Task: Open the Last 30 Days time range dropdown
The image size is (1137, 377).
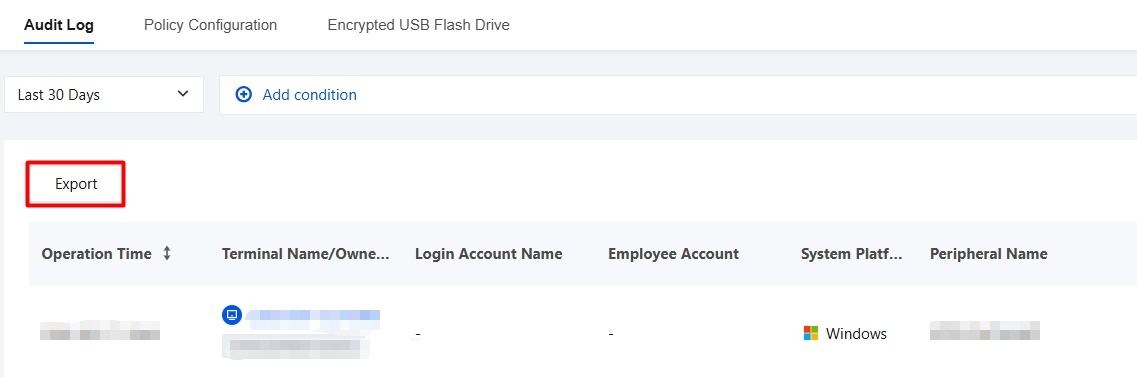Action: pos(104,94)
